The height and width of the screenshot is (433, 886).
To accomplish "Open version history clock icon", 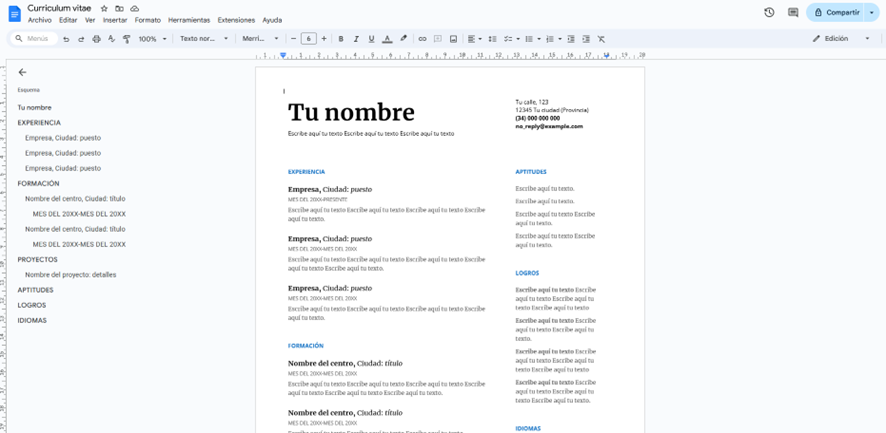I will [x=769, y=13].
